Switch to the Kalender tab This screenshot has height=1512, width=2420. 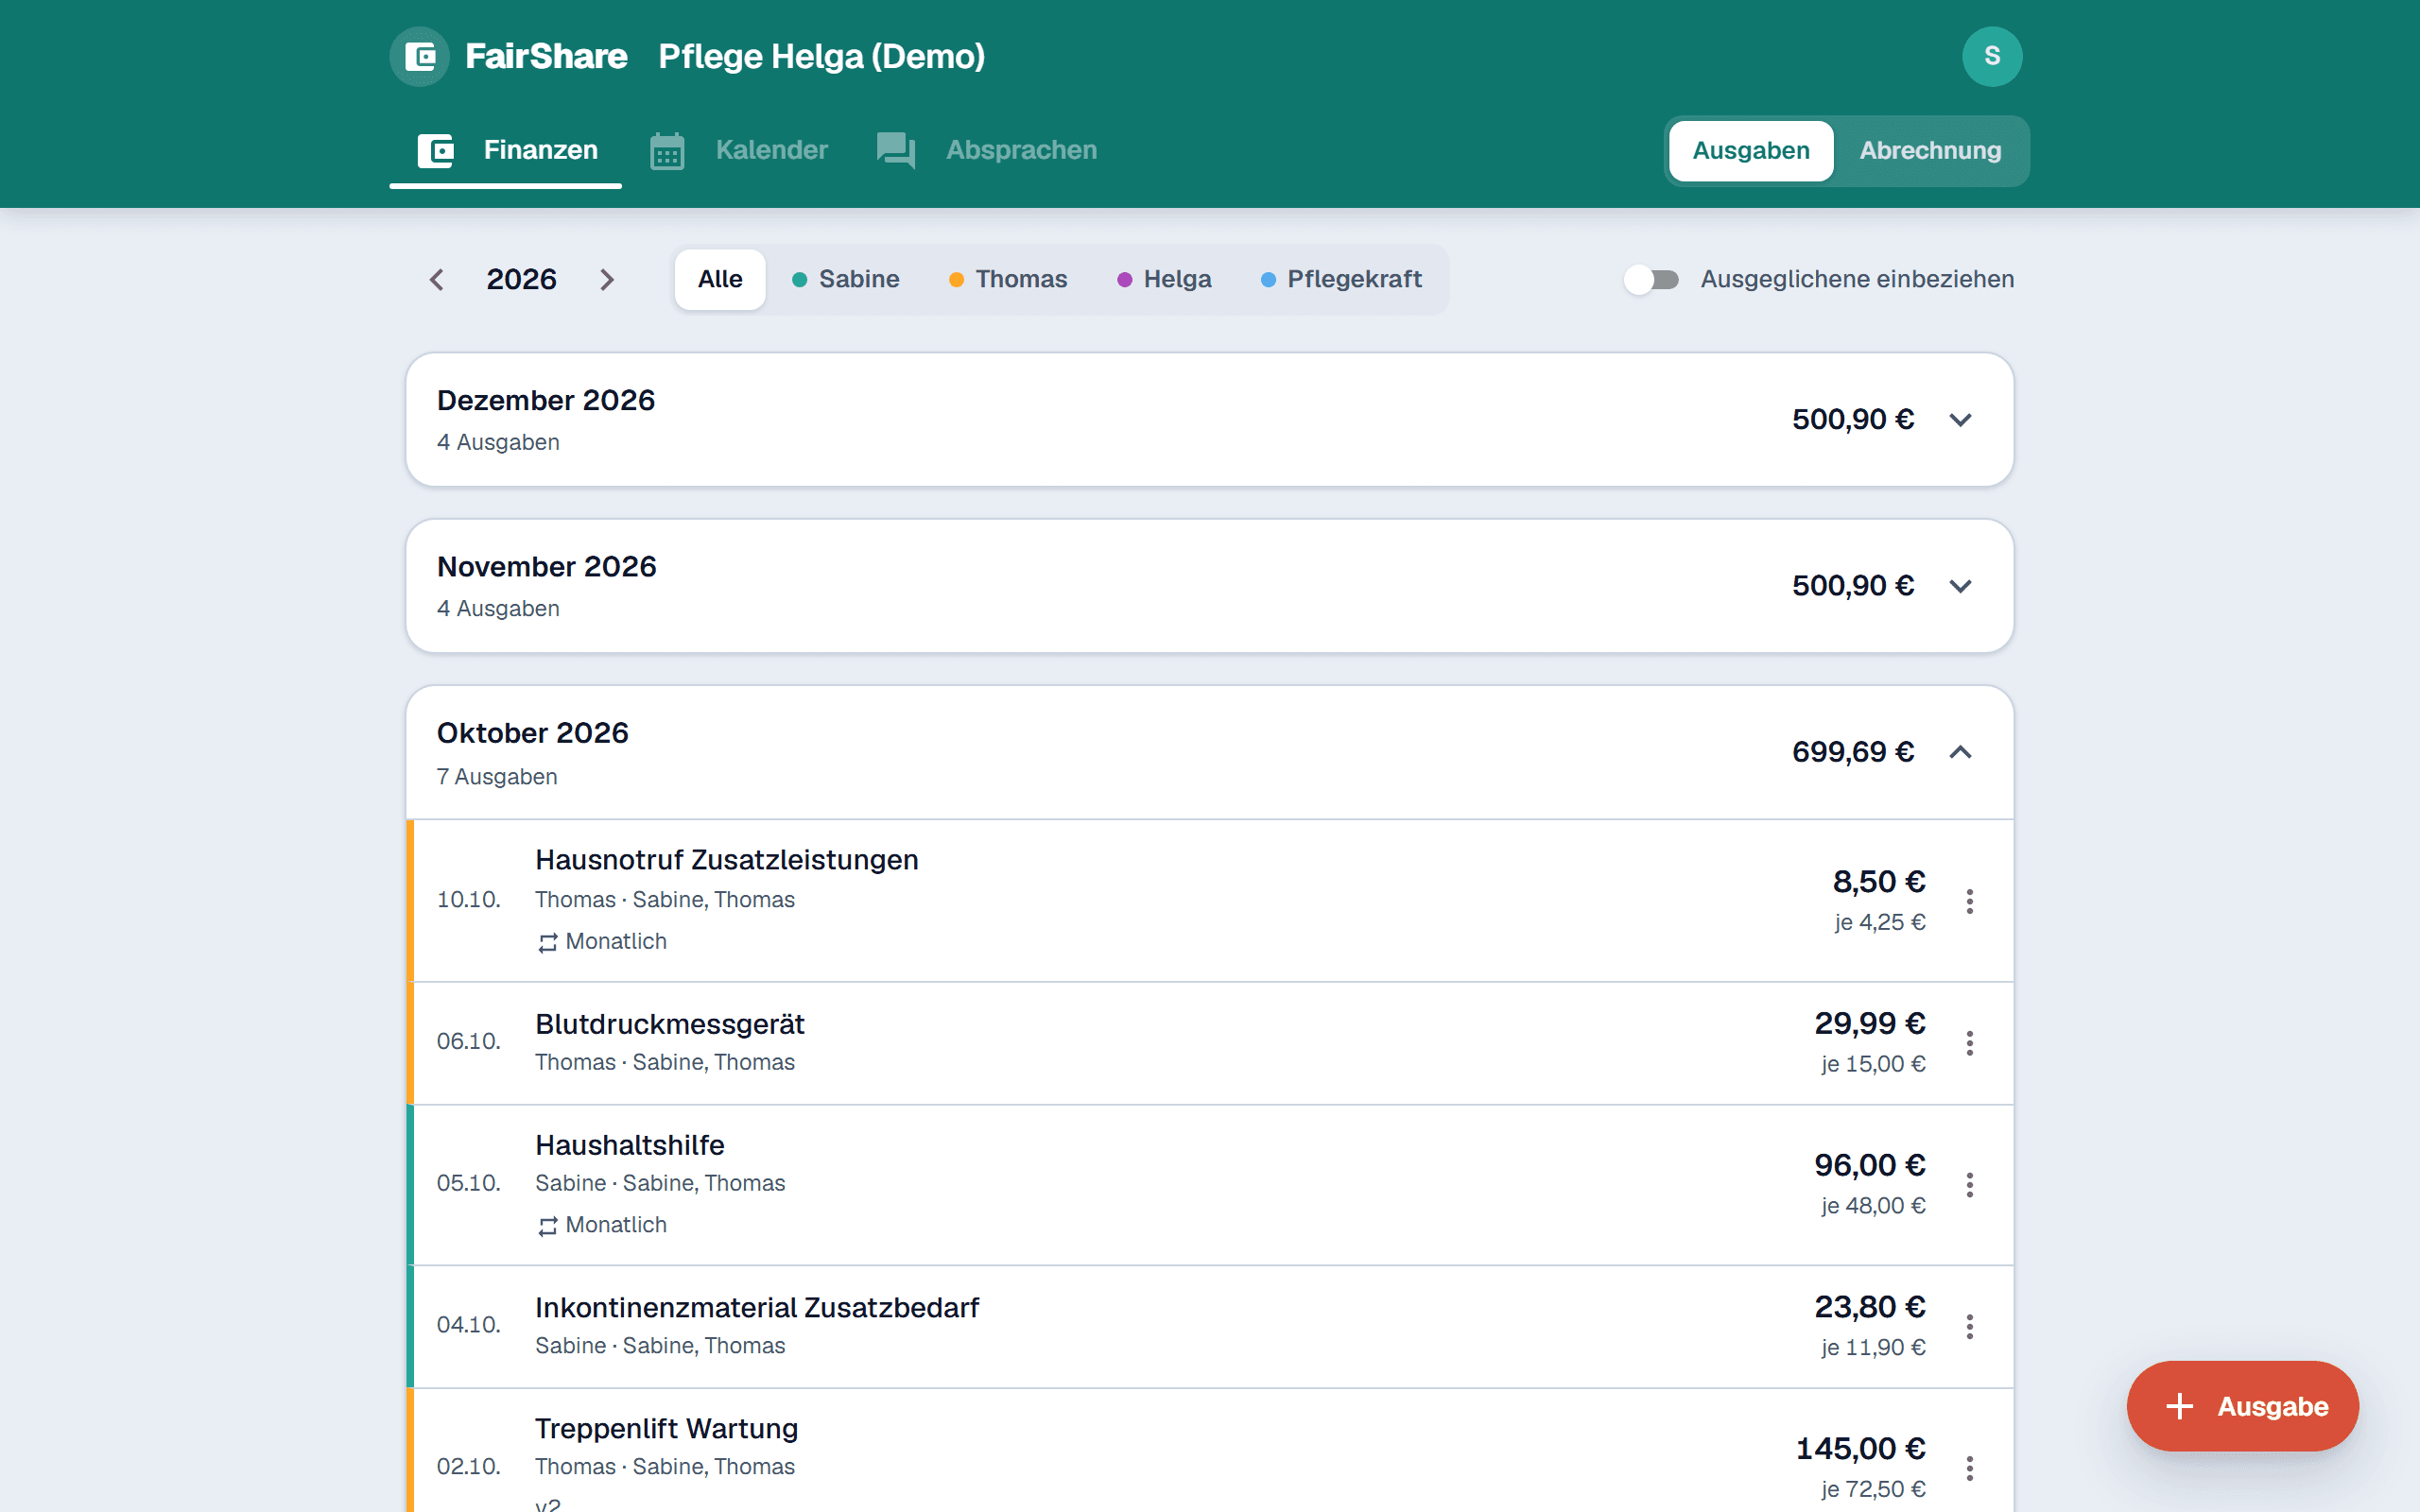click(x=739, y=151)
